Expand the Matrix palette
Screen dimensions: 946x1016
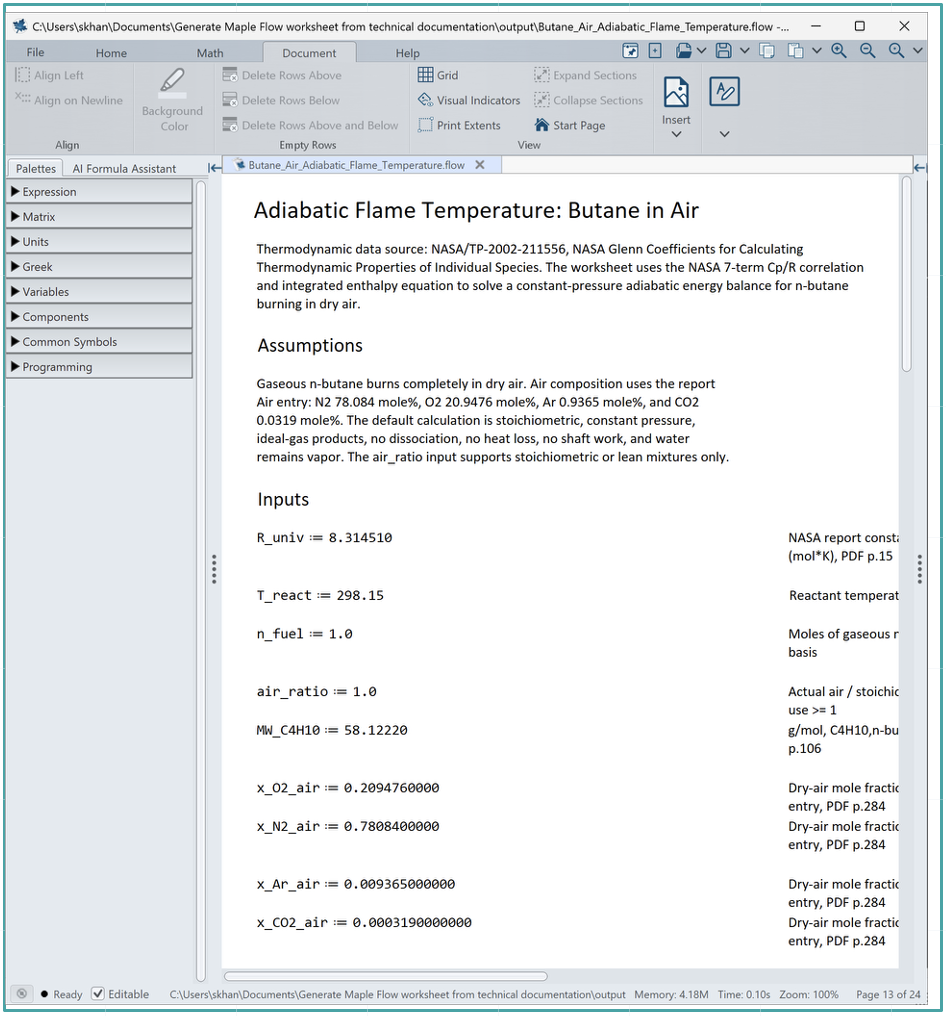(99, 216)
